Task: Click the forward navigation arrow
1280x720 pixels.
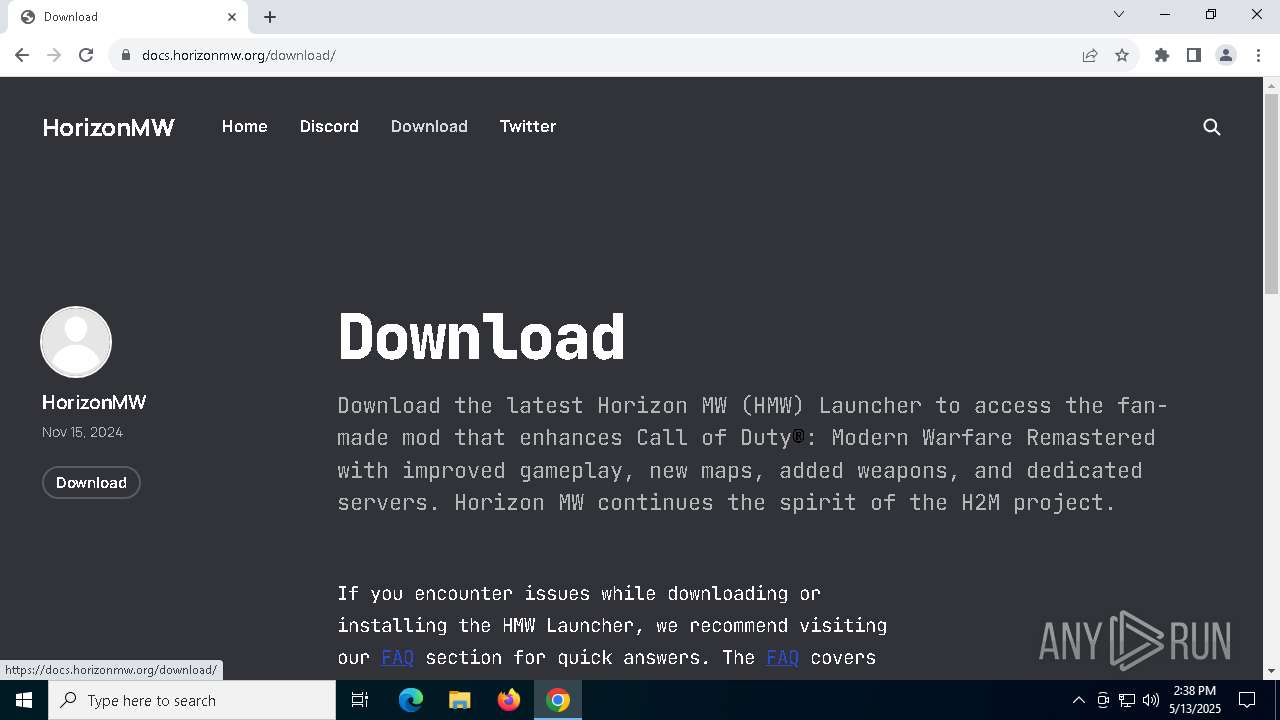Action: pyautogui.click(x=54, y=55)
